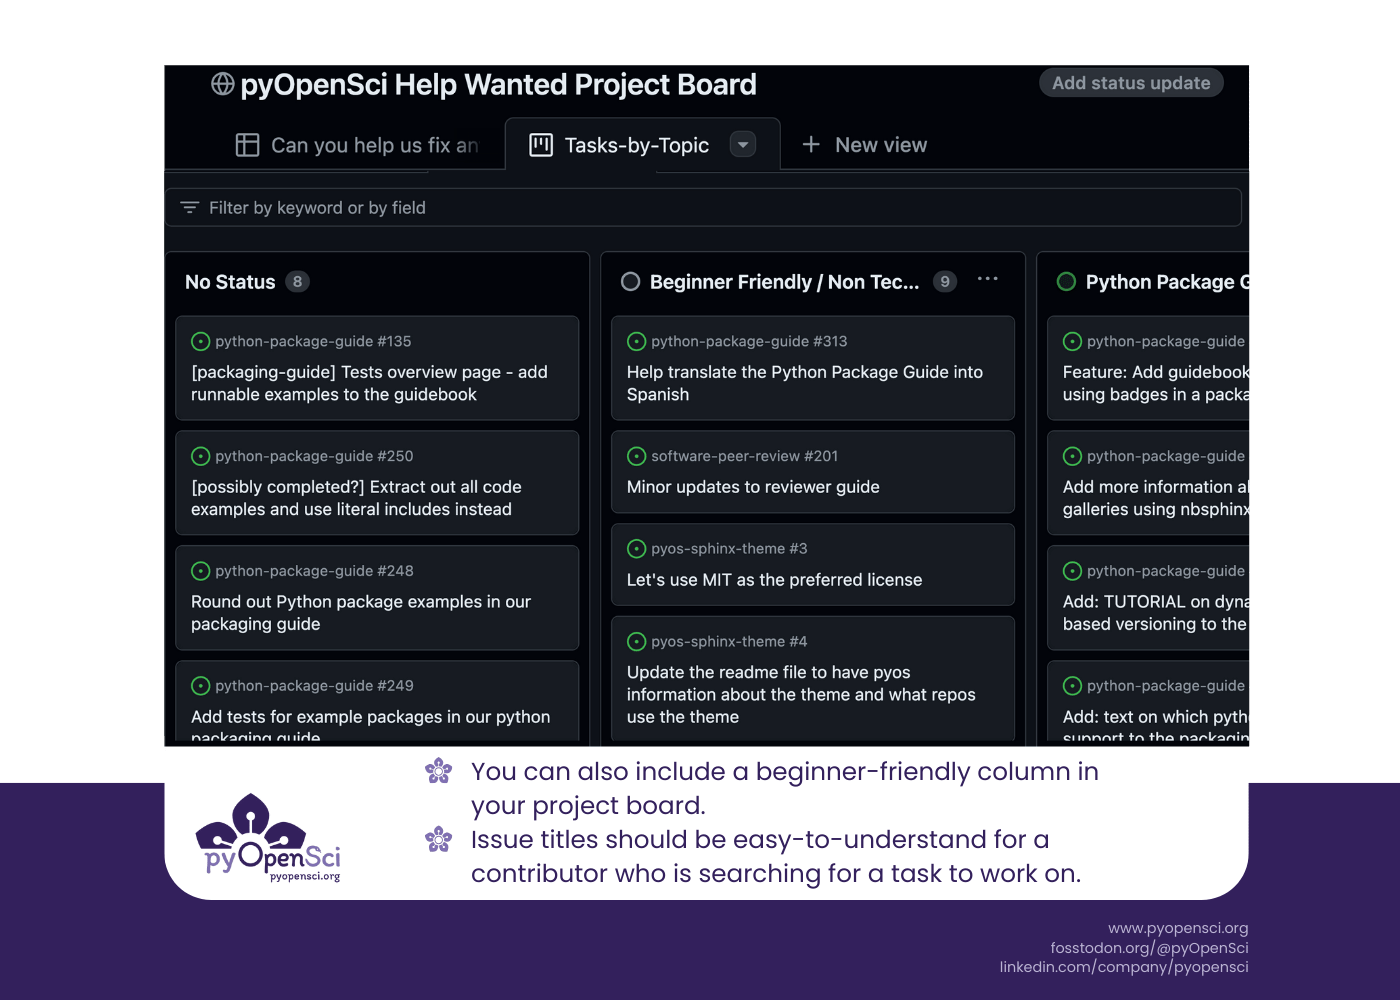The width and height of the screenshot is (1400, 1000).
Task: Click the software-peer-review #201 label
Action: tap(745, 456)
